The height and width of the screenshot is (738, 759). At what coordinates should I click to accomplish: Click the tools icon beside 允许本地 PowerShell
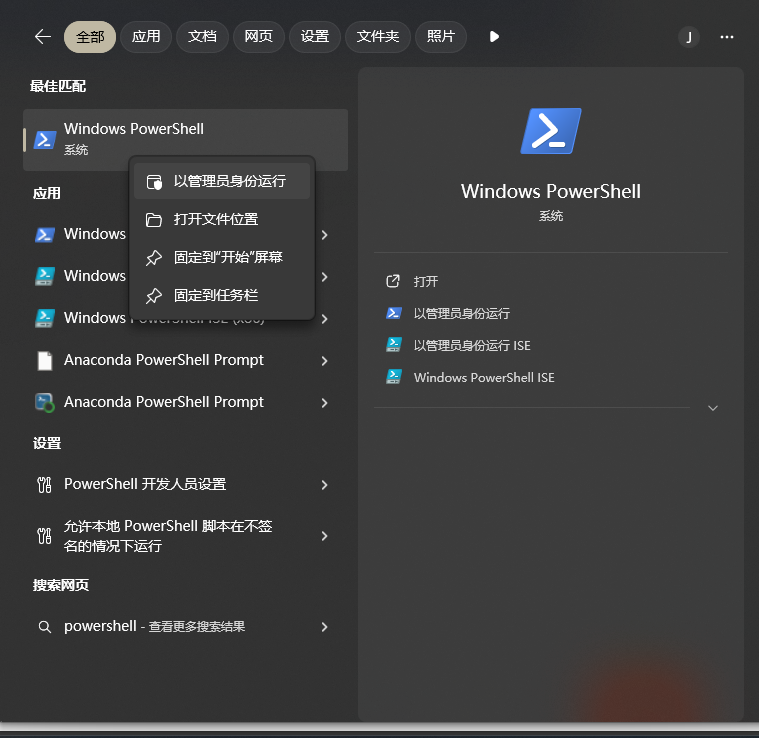coord(45,536)
